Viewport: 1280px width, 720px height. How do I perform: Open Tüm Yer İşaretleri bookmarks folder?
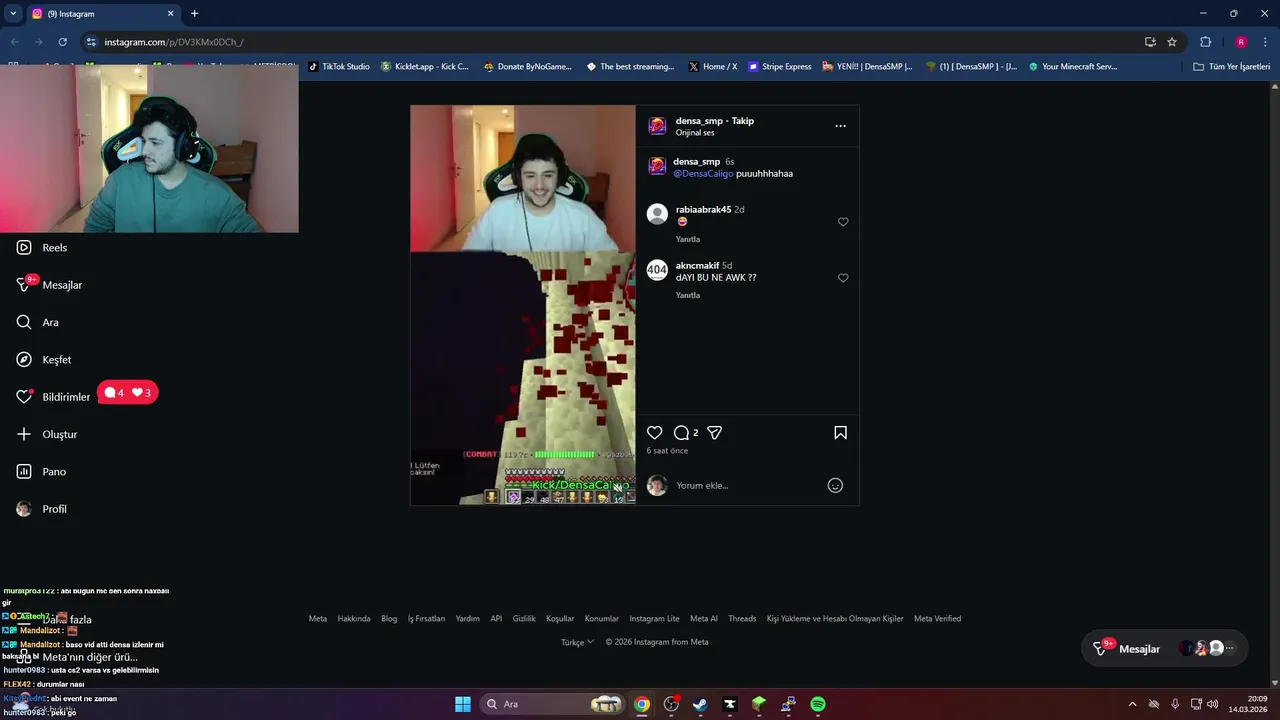coord(1231,67)
